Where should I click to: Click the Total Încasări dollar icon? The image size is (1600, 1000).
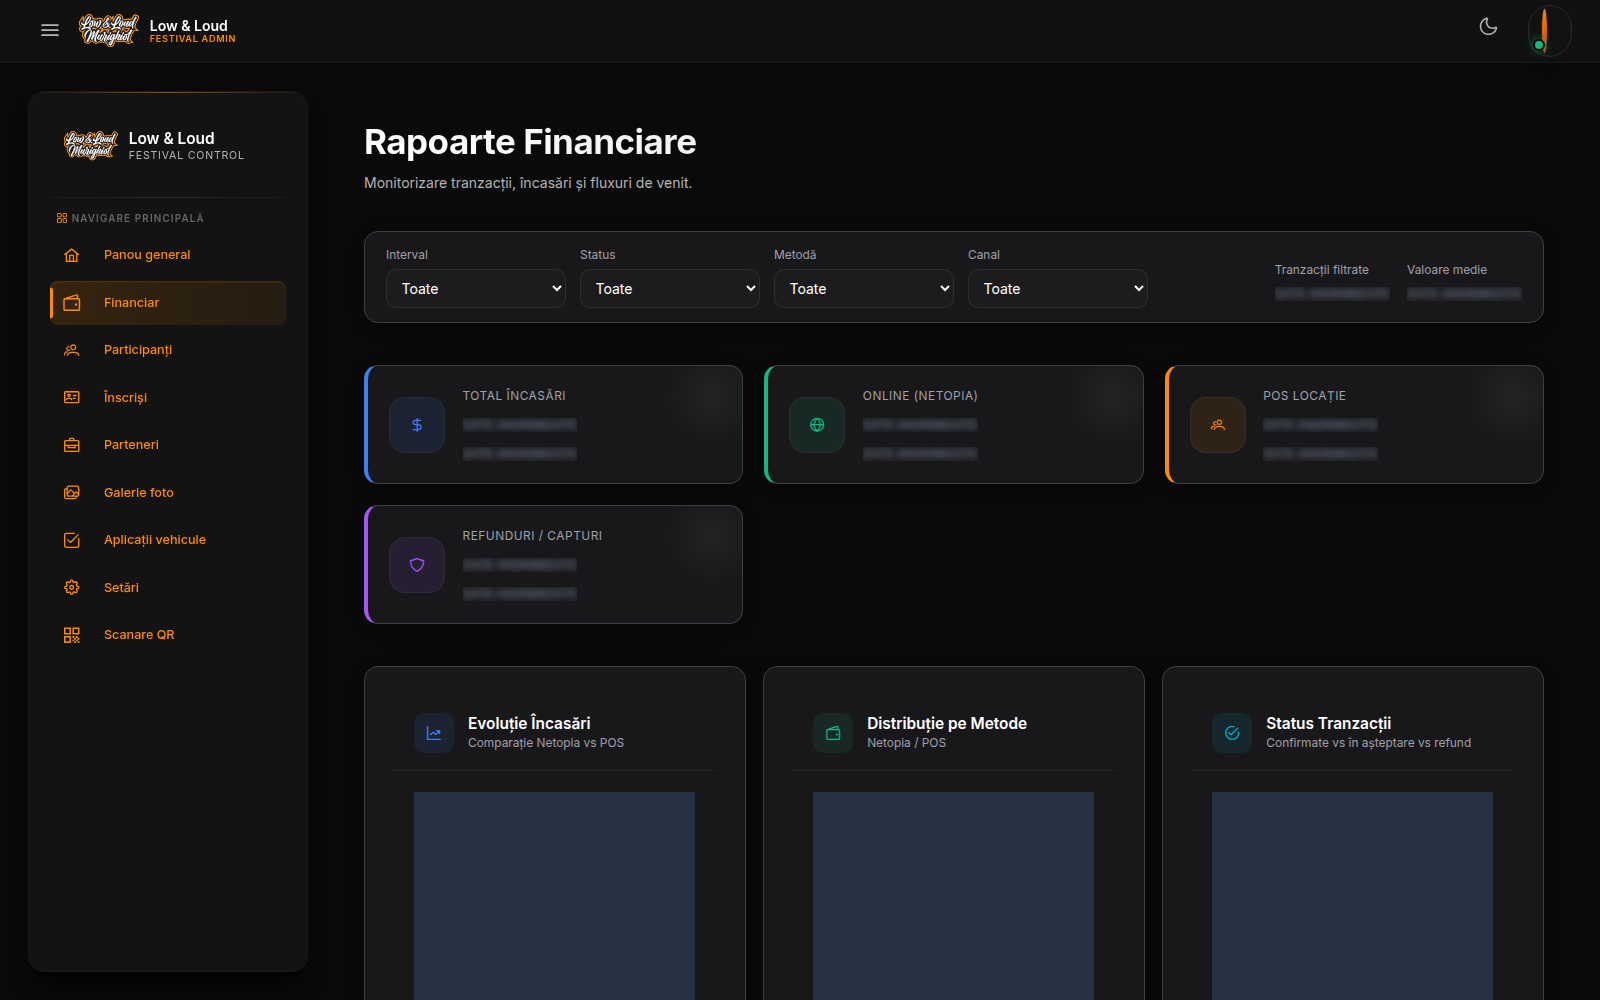[417, 425]
